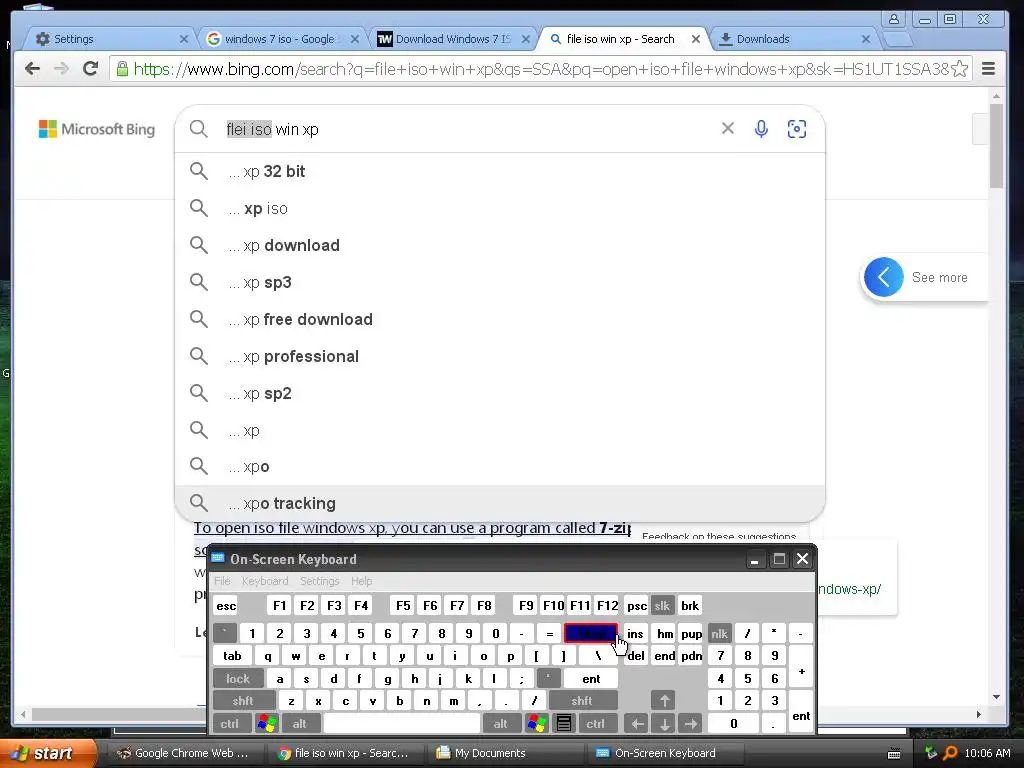This screenshot has width=1024, height=768.
Task: Open On-Screen Keyboard File menu
Action: click(x=222, y=581)
